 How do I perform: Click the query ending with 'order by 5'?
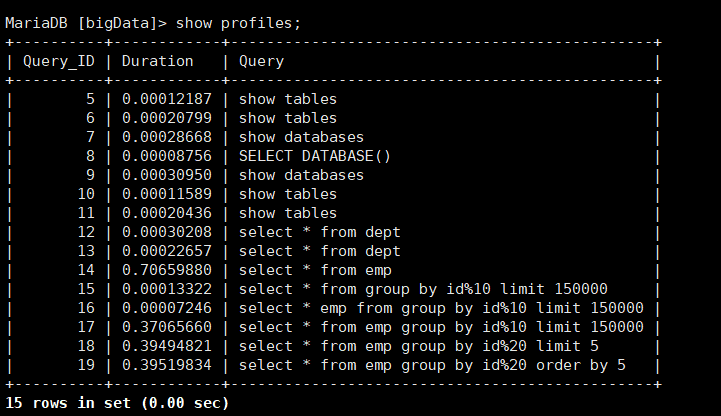coord(432,365)
